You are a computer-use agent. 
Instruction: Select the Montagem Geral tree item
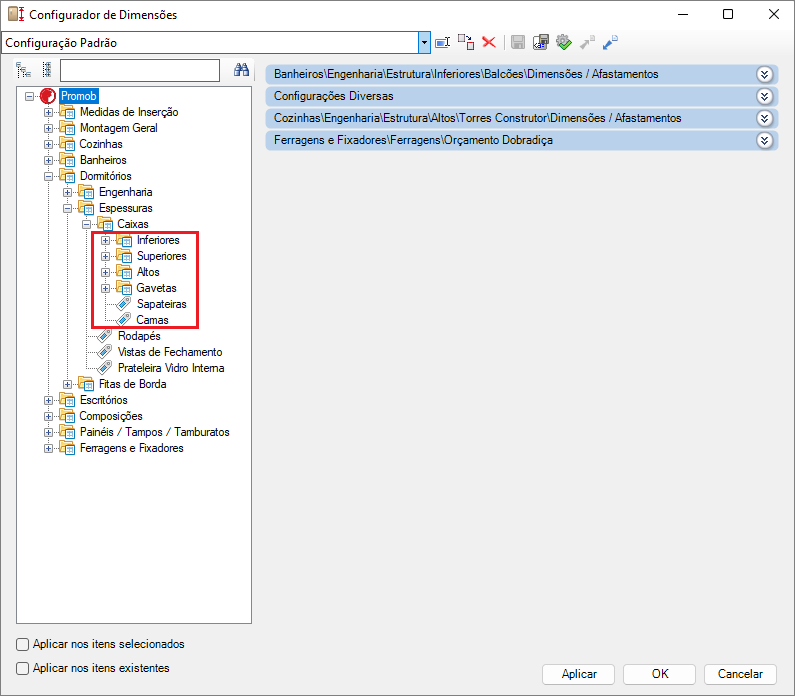pyautogui.click(x=119, y=128)
